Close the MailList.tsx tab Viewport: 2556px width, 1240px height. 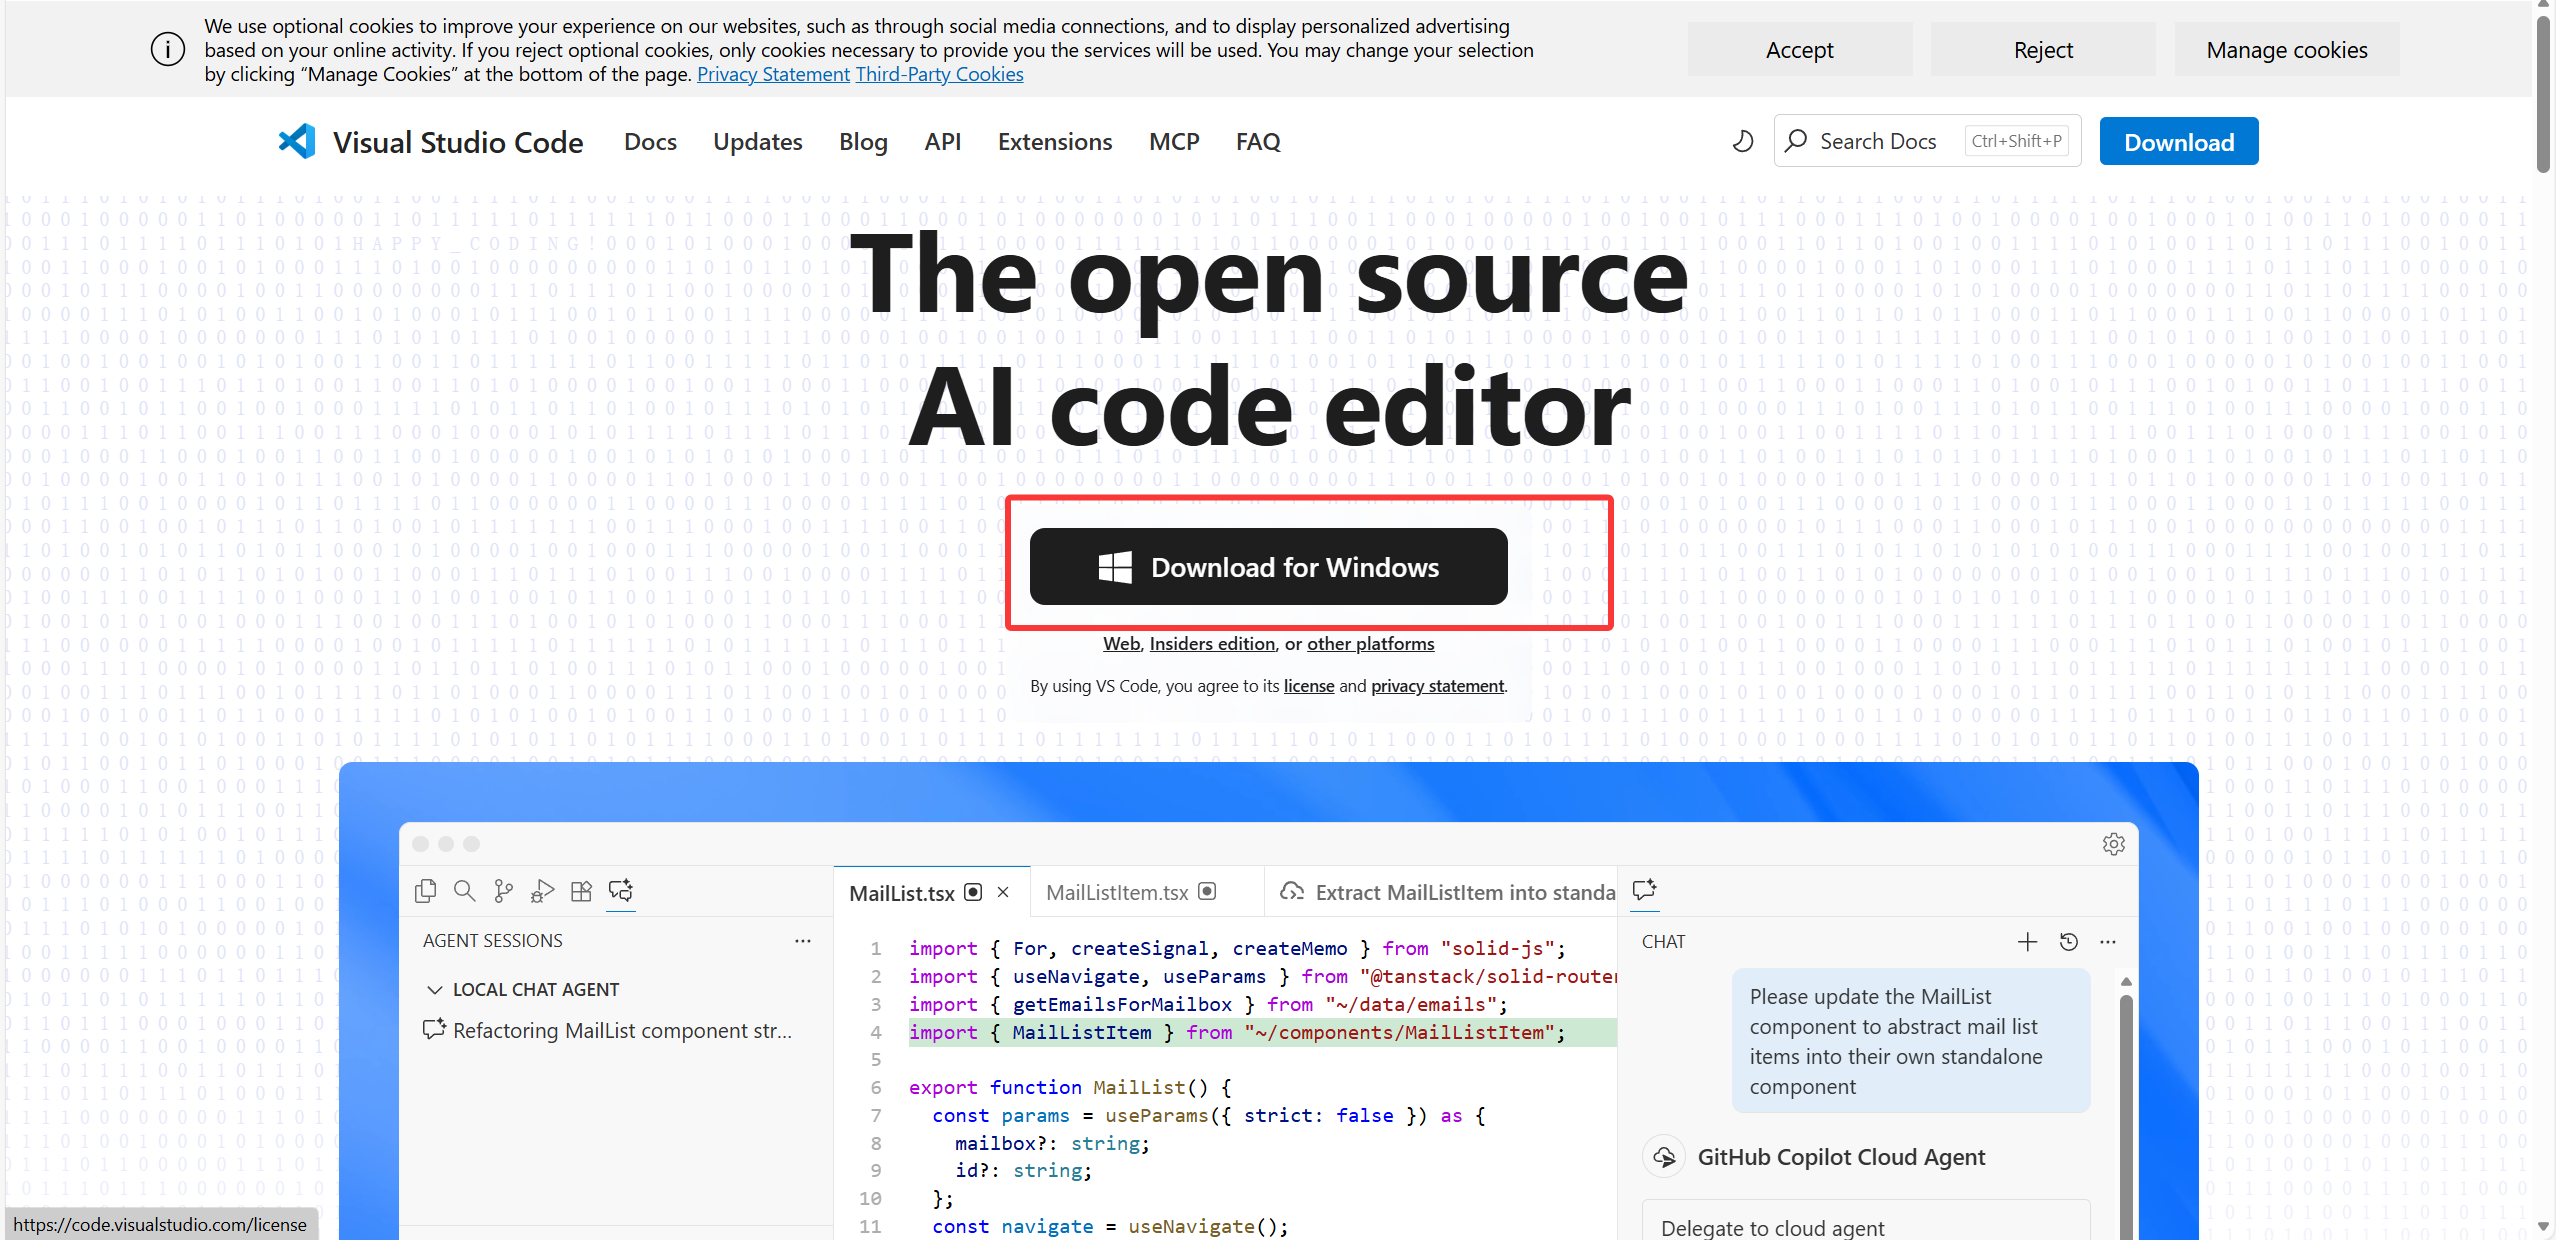click(1003, 892)
